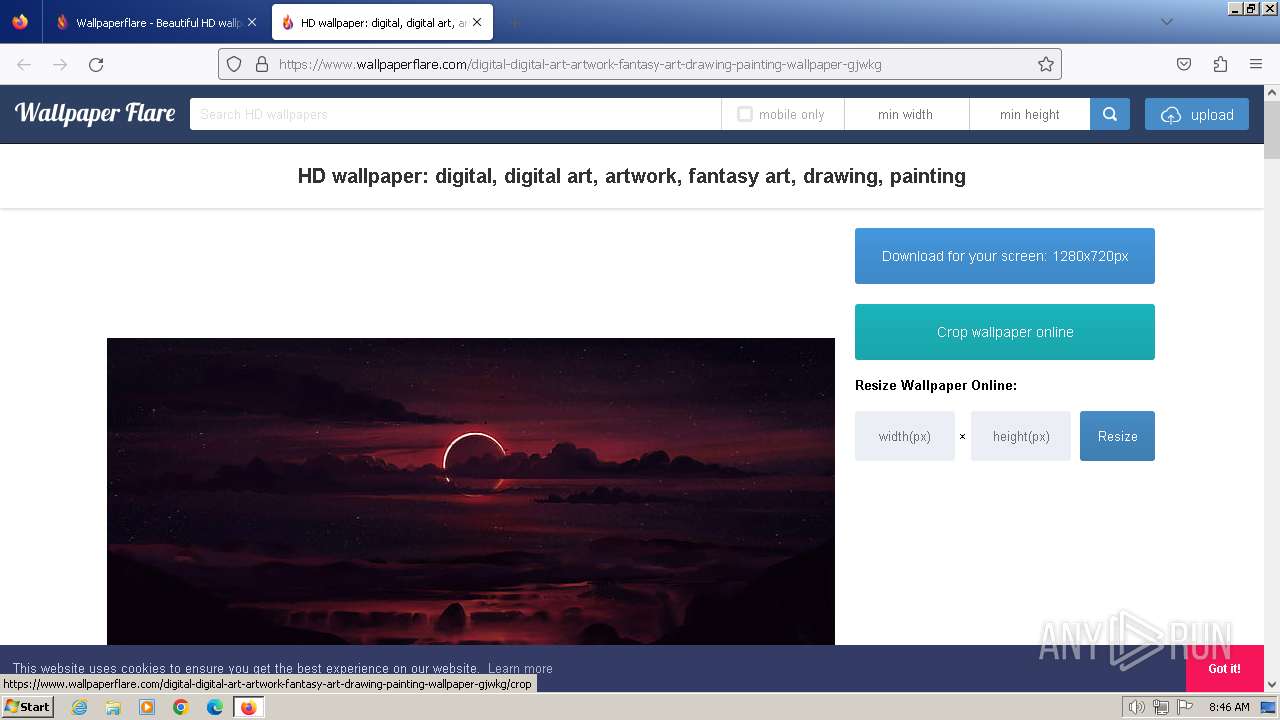Open the Action Center flag icon
Screen dimensions: 1280x720
click(x=1185, y=707)
